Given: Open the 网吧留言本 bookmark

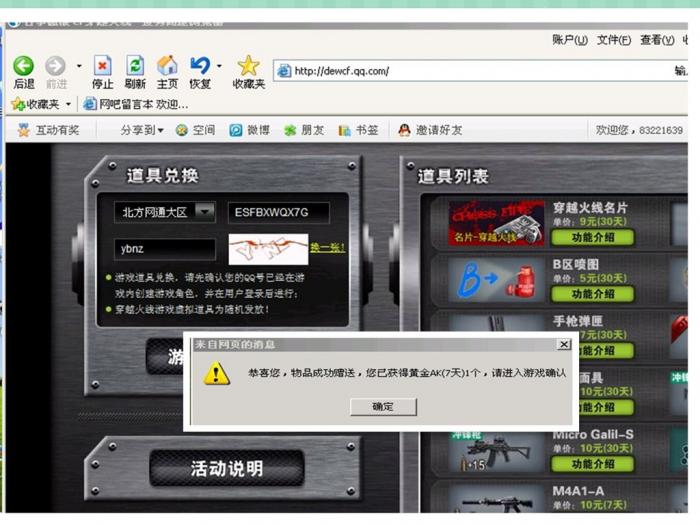Looking at the screenshot, I should pos(136,104).
